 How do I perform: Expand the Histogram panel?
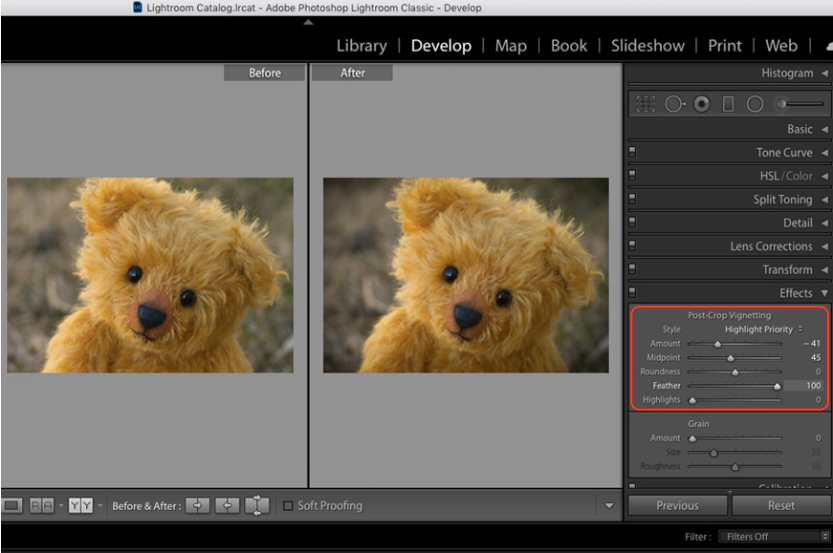pyautogui.click(x=824, y=73)
